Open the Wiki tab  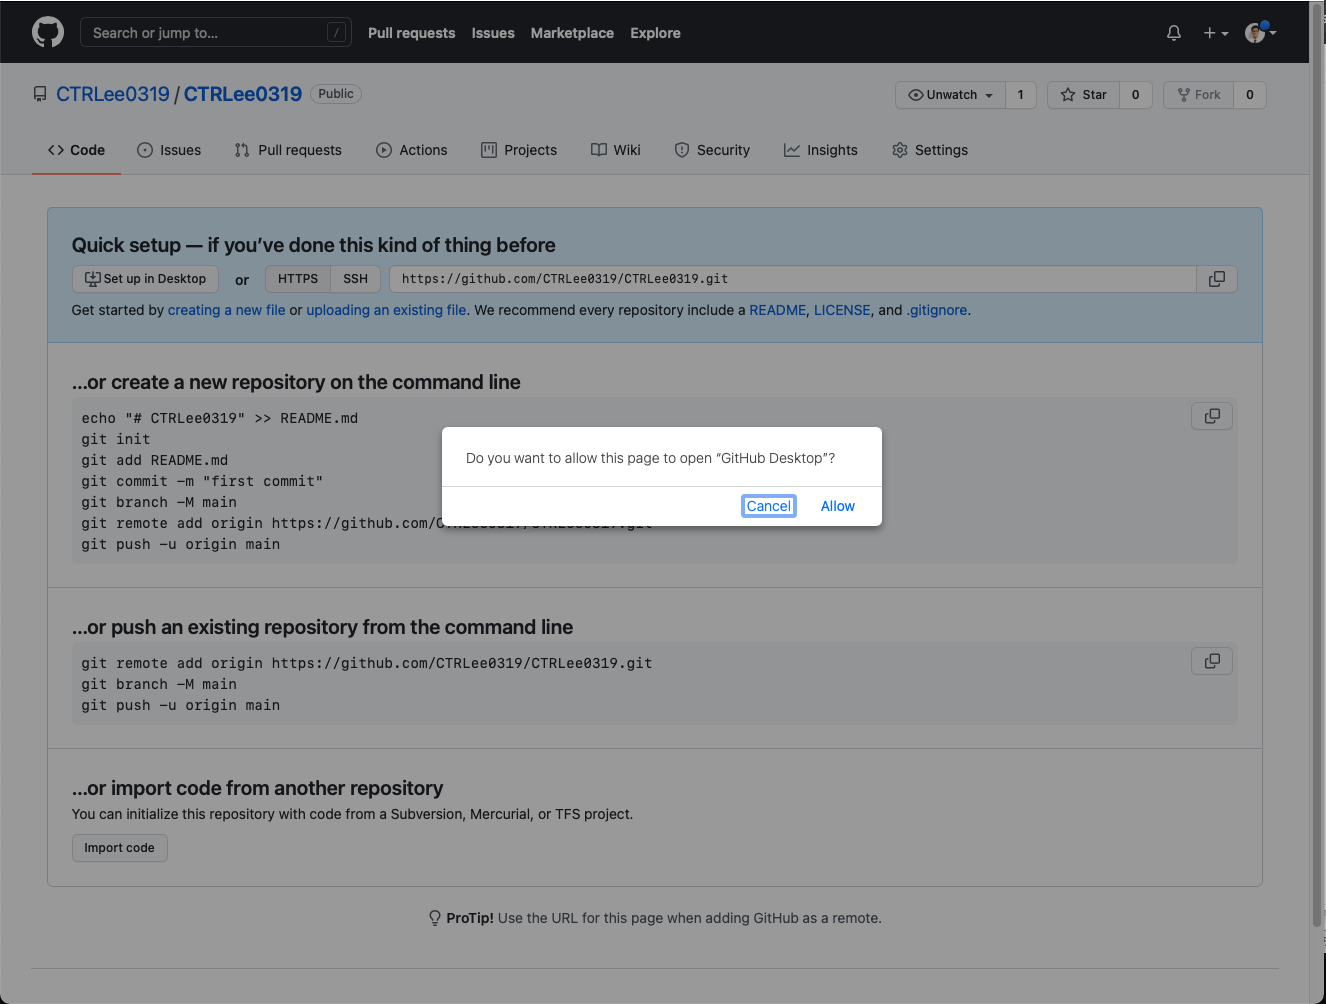(616, 150)
